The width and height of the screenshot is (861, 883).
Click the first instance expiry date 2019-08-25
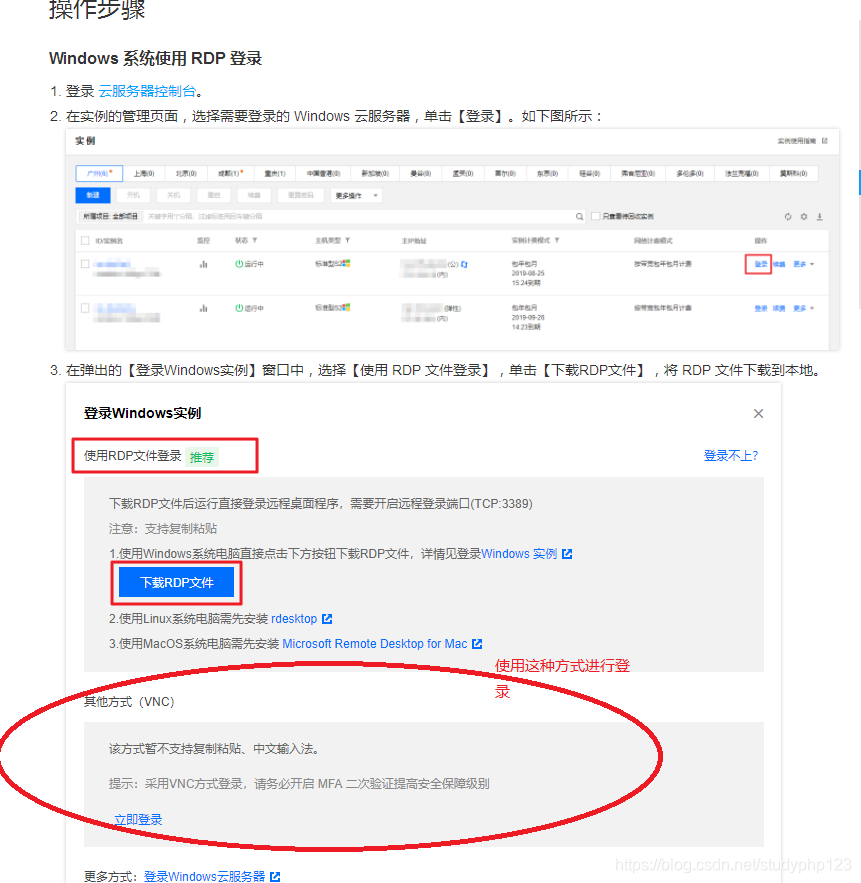pyautogui.click(x=528, y=273)
